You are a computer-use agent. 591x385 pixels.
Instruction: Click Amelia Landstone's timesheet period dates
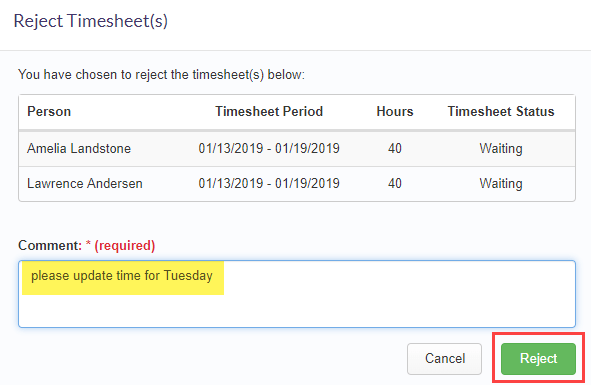[x=269, y=148]
